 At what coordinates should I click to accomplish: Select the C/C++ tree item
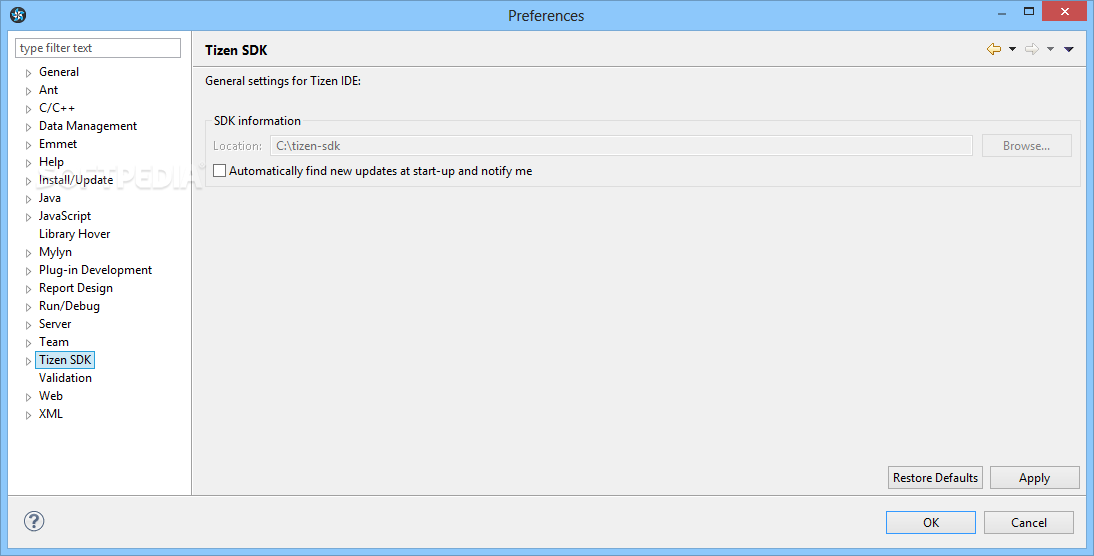pyautogui.click(x=57, y=108)
